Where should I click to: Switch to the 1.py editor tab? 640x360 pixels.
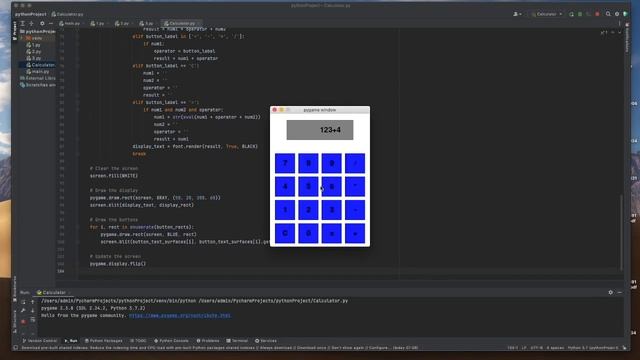click(x=98, y=23)
